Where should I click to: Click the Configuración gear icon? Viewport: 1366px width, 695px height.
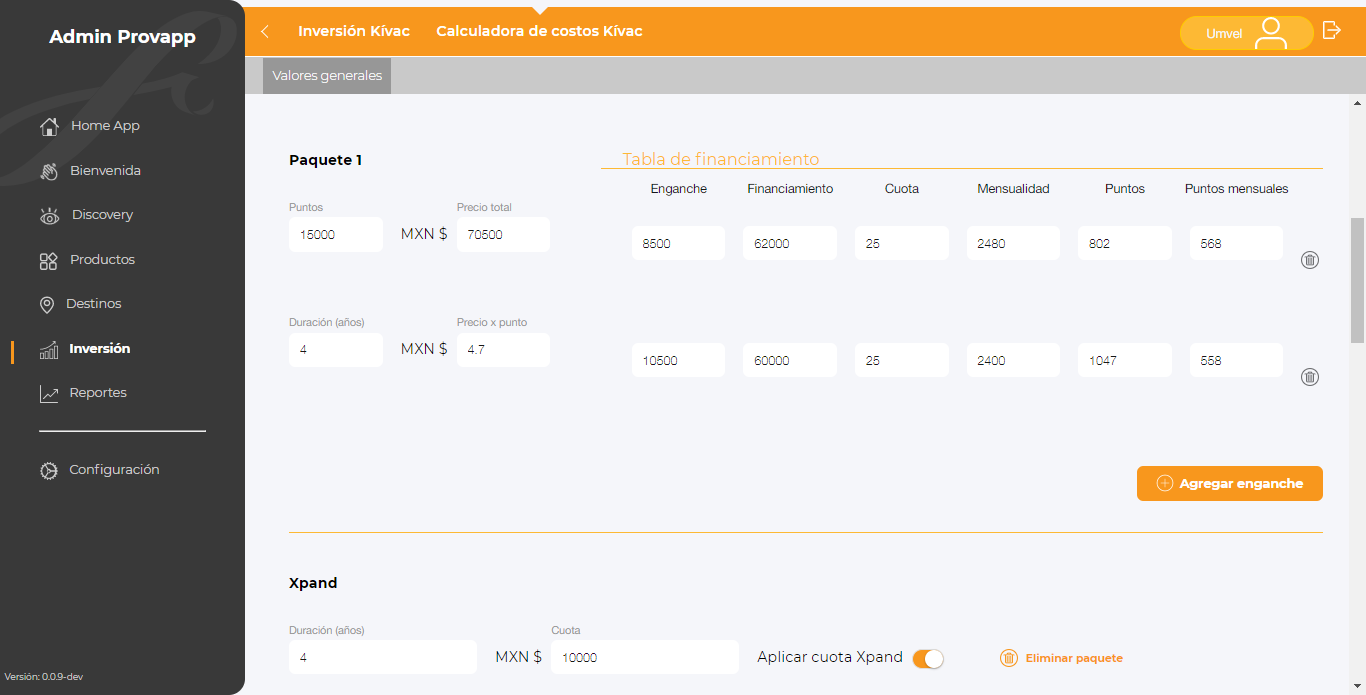point(49,470)
